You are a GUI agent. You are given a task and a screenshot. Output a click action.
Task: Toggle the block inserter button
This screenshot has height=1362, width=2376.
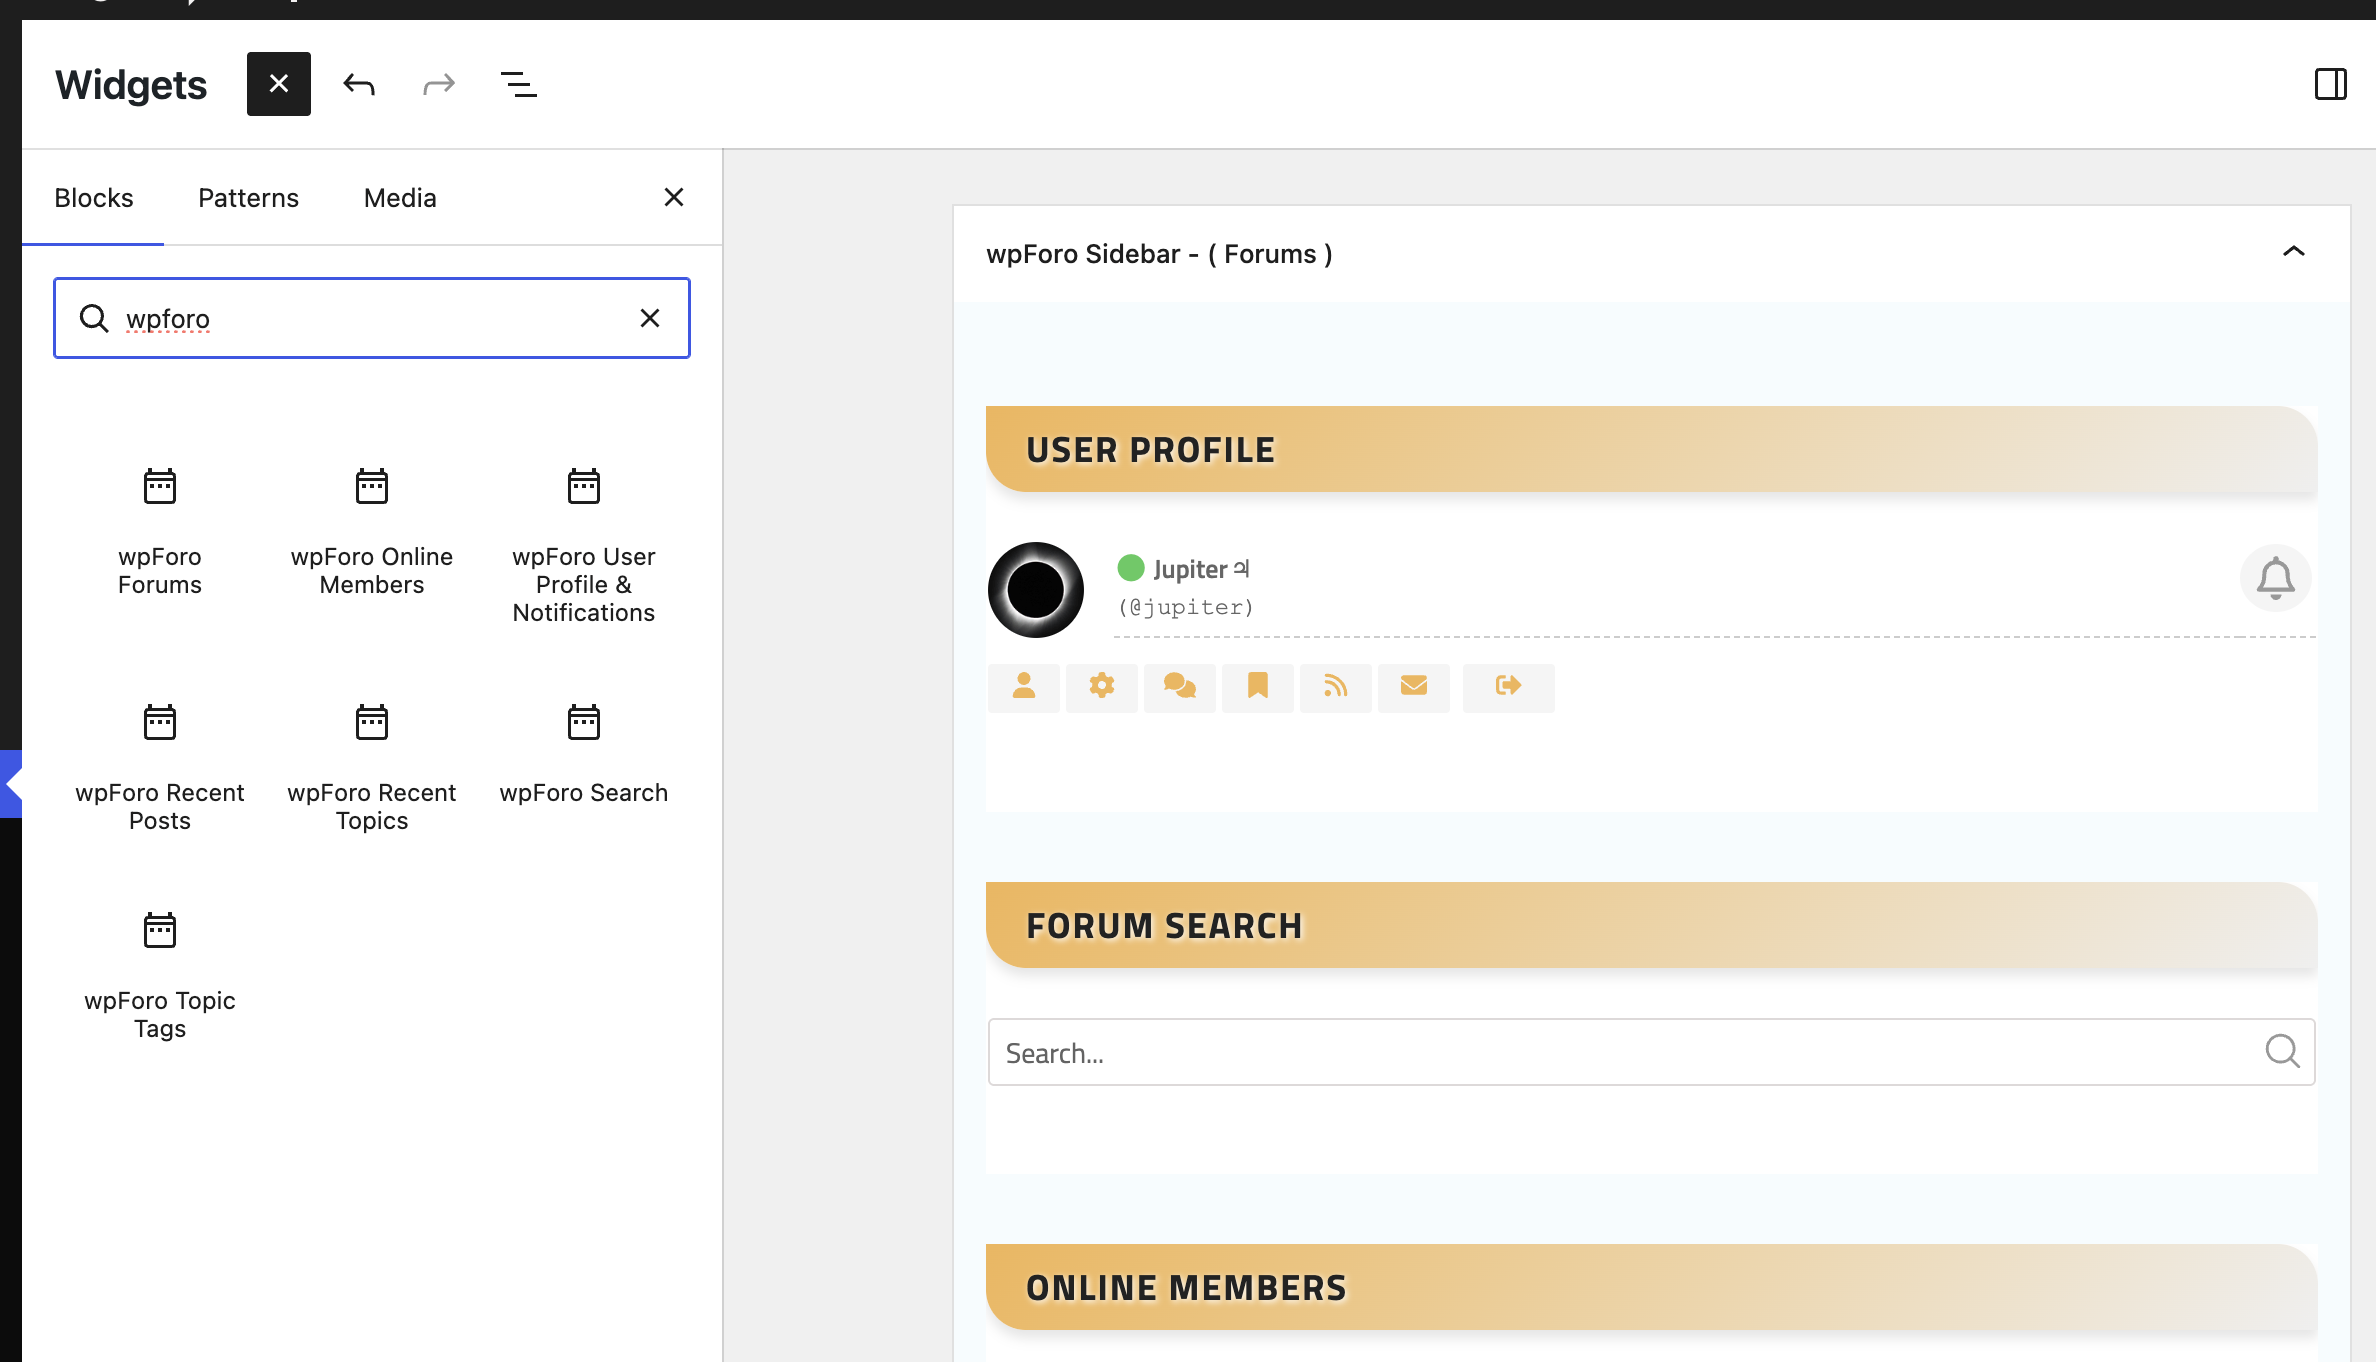(278, 84)
